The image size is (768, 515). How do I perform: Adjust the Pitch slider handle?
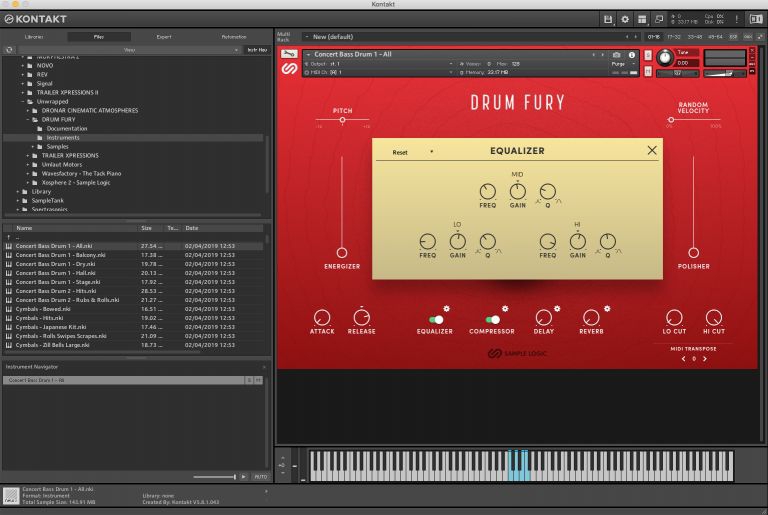(x=342, y=120)
